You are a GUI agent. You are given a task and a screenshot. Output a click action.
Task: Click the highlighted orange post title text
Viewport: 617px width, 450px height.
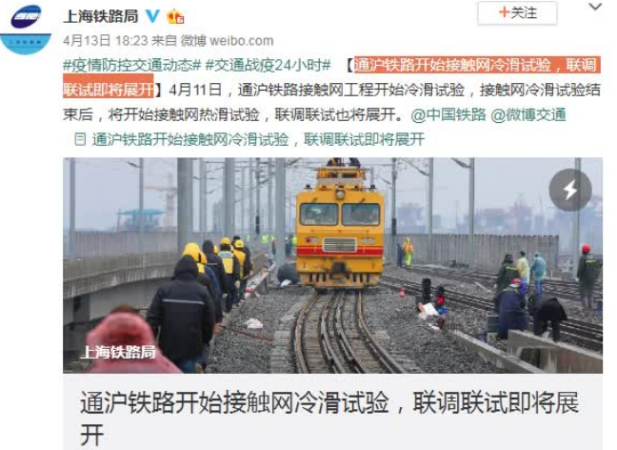coord(332,77)
